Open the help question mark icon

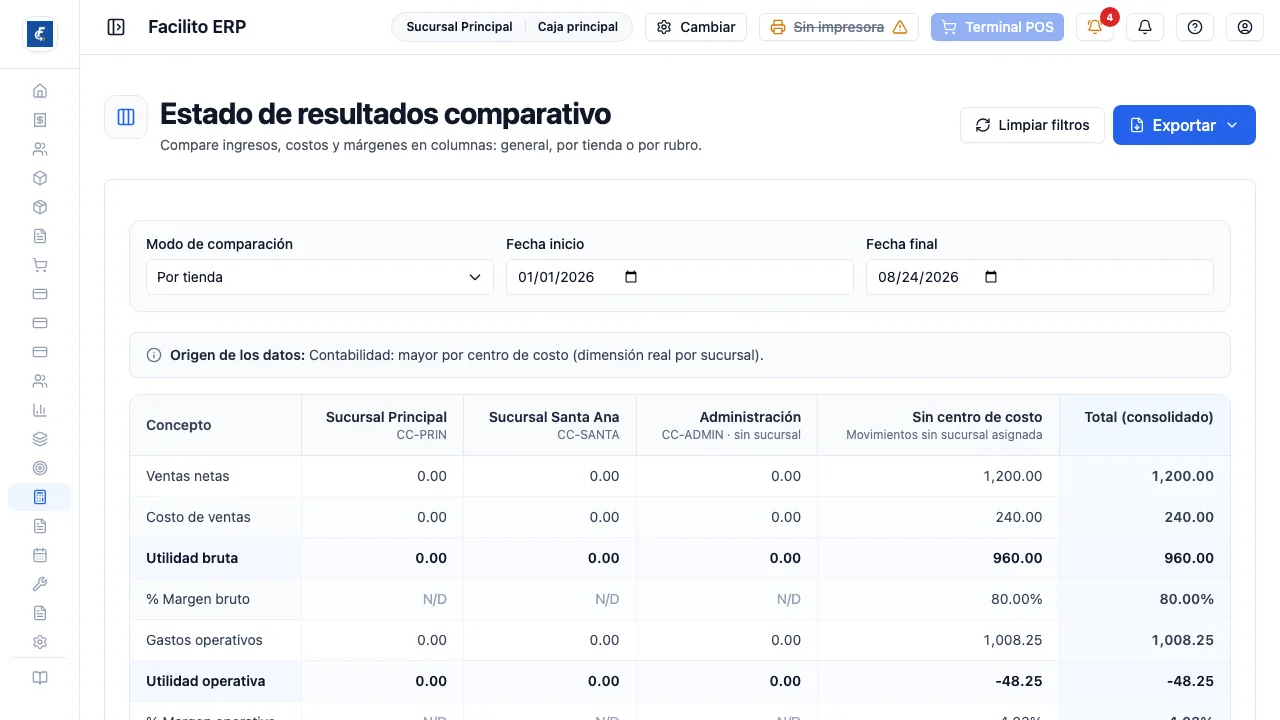pyautogui.click(x=1195, y=27)
